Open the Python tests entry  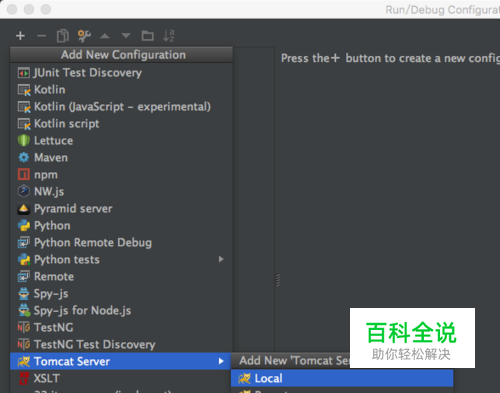[121, 260]
